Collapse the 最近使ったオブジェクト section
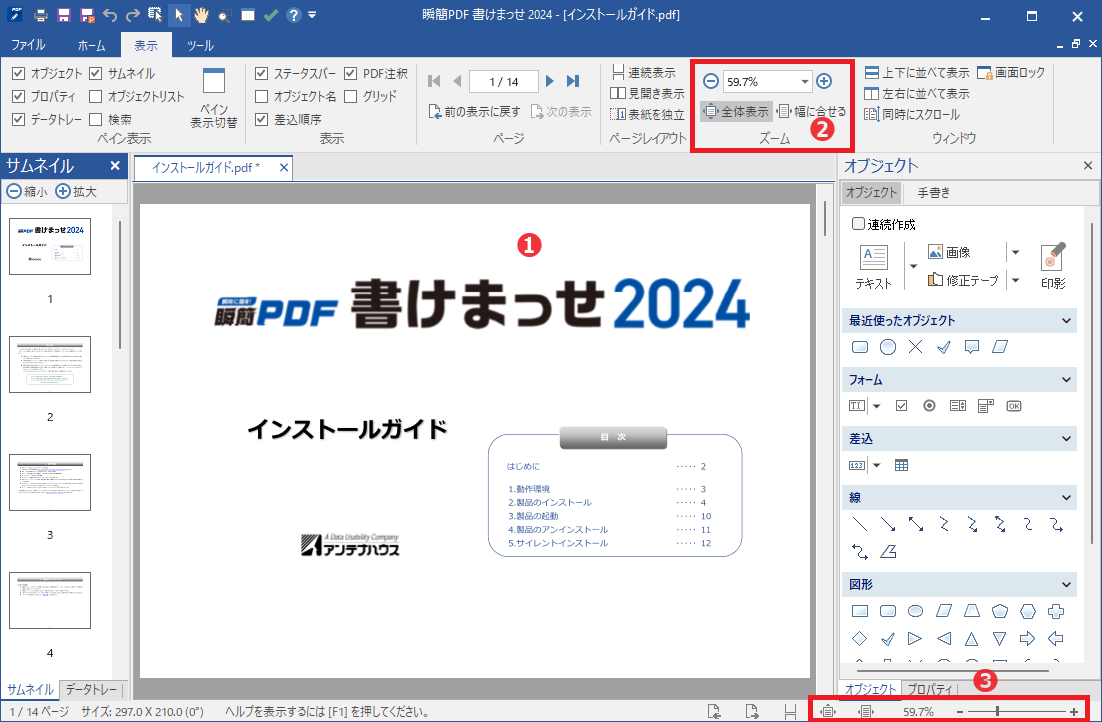This screenshot has width=1102, height=722. point(1066,321)
